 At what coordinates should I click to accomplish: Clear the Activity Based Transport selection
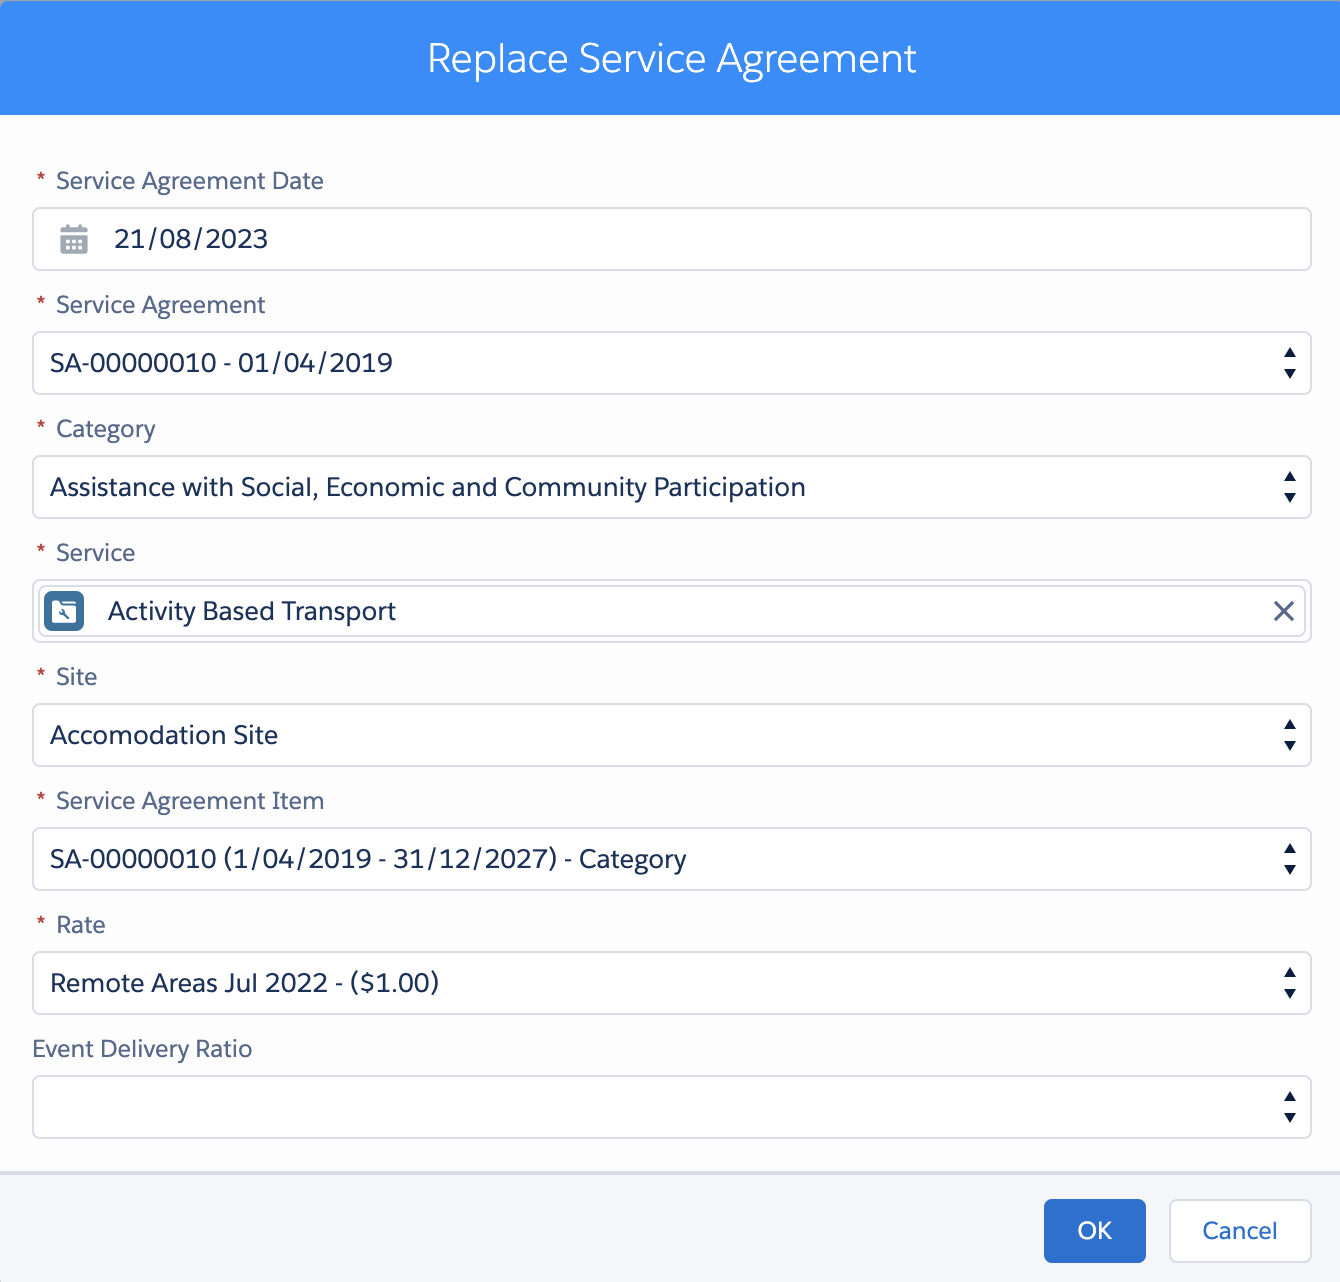pos(1283,611)
